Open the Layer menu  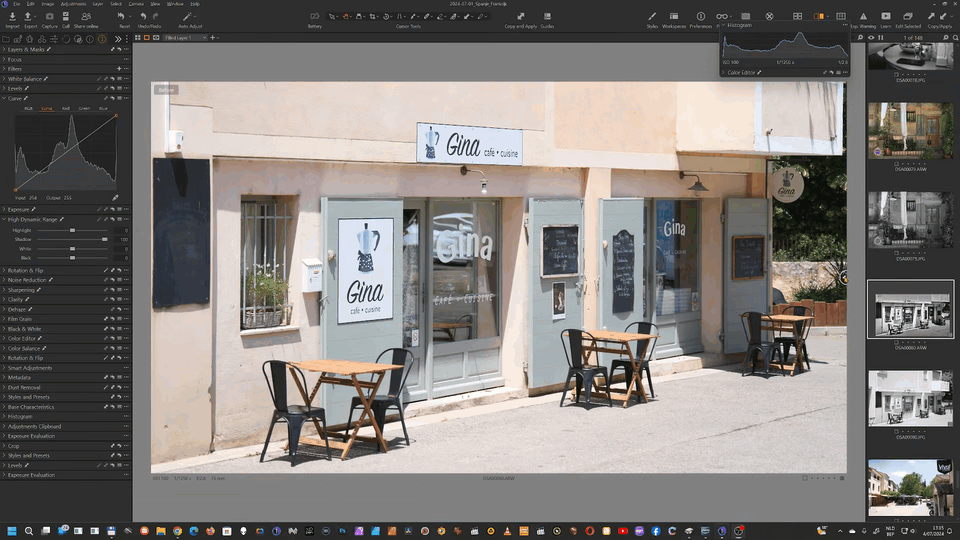[98, 4]
